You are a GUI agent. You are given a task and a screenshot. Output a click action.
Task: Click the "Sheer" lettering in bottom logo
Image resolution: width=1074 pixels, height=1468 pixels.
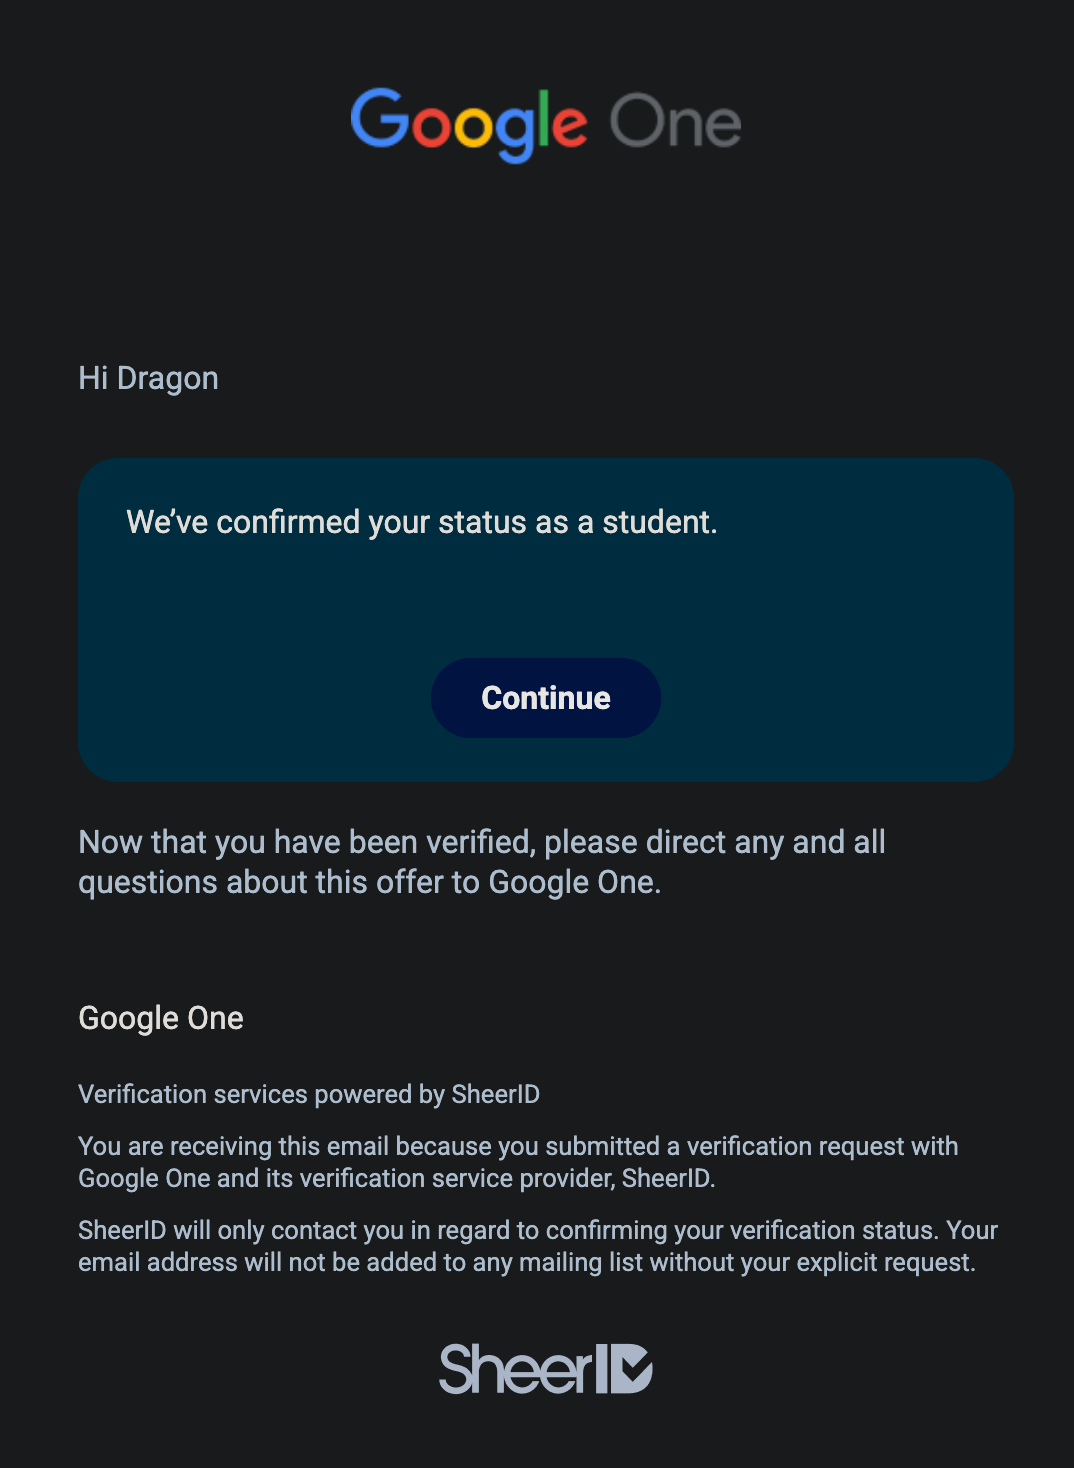[x=517, y=1368]
